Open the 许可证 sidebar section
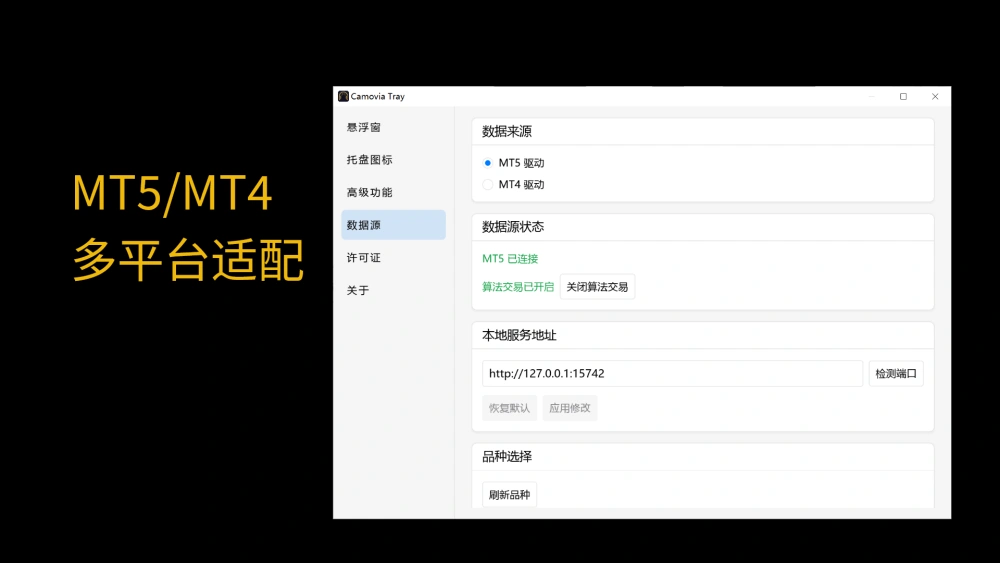Screen dimensions: 1000x563 (393, 258)
